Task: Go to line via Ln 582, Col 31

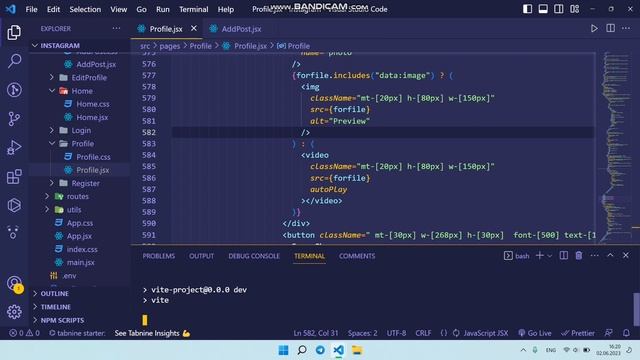Action: (x=316, y=333)
